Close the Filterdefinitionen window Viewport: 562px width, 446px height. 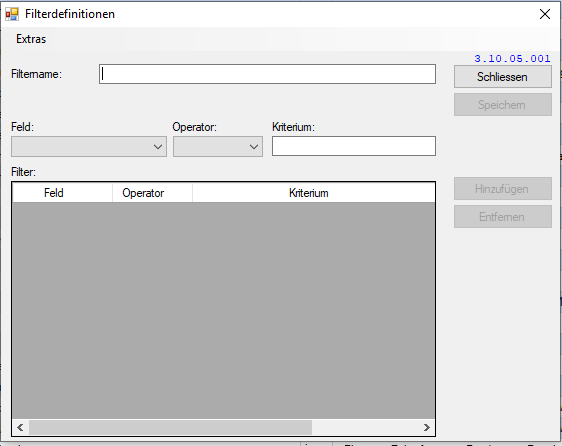tap(545, 14)
